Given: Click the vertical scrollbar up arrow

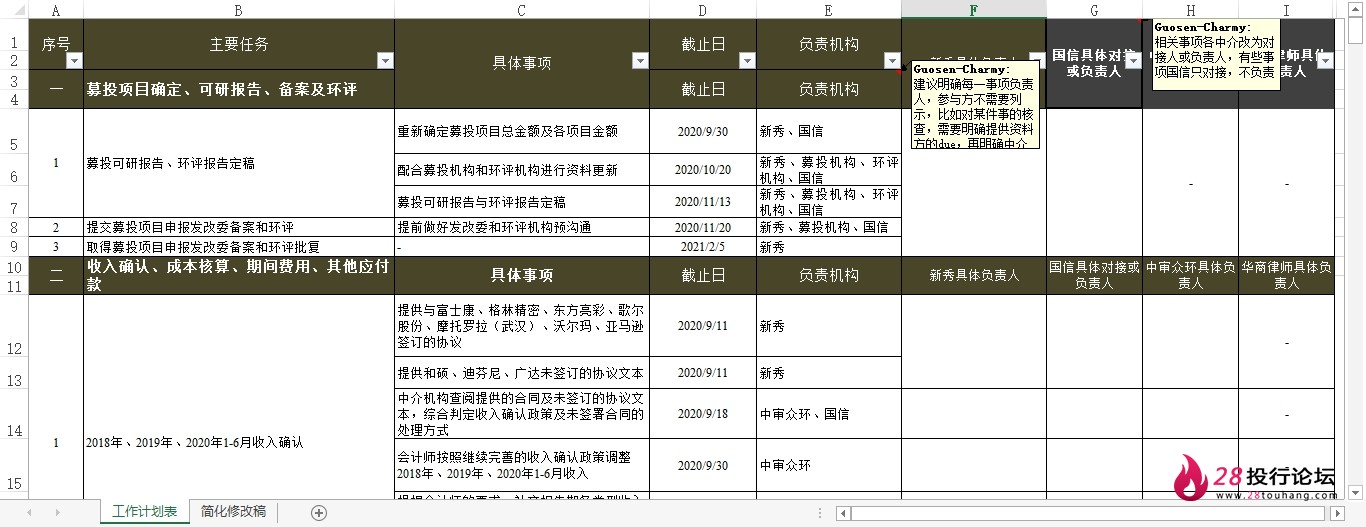Looking at the screenshot, I should (1357, 10).
